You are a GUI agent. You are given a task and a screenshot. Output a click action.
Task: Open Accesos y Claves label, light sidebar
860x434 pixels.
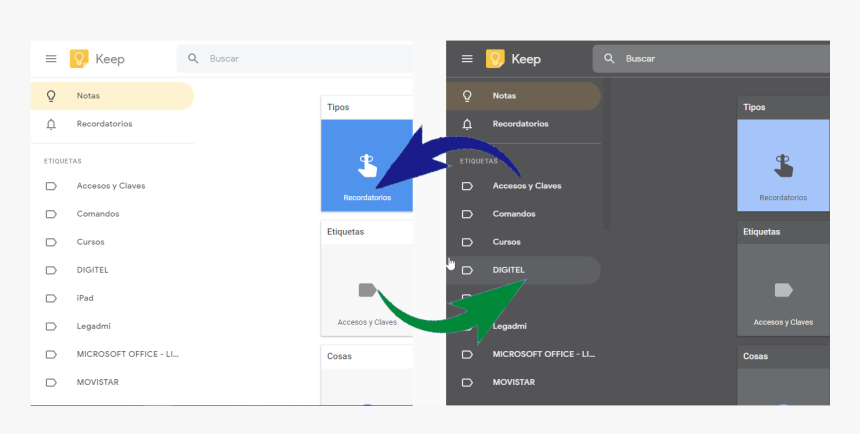[x=112, y=186]
